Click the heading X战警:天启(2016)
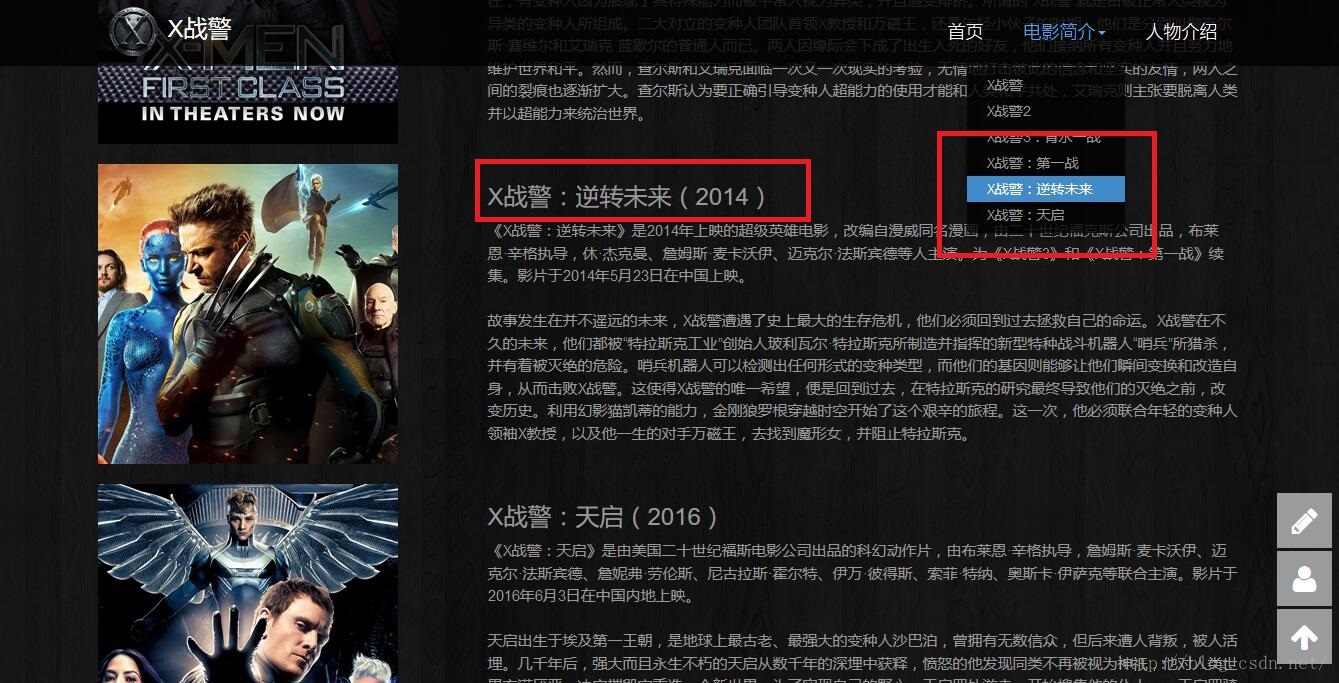 pos(603,517)
